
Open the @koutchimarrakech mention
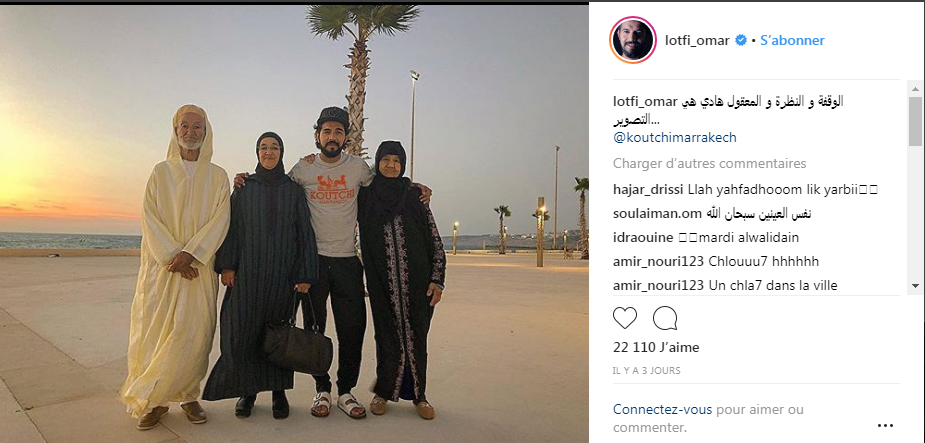tap(675, 137)
